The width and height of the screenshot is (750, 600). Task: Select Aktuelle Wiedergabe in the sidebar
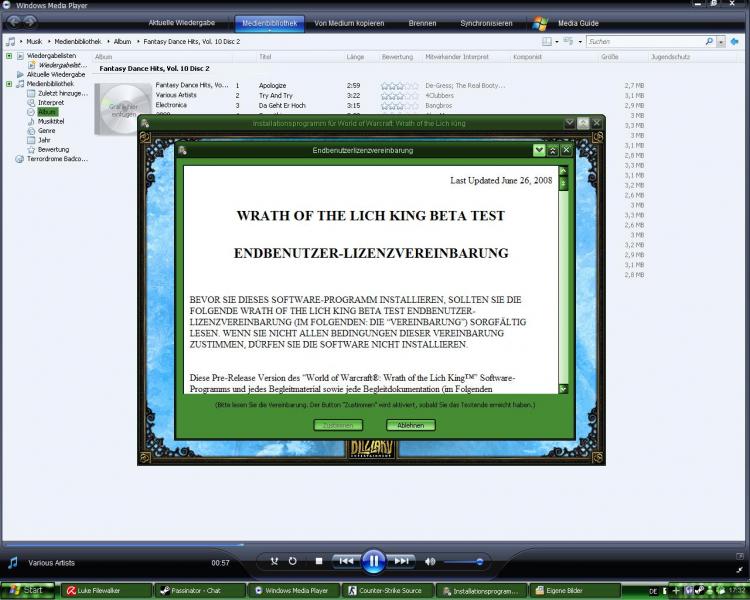55,75
